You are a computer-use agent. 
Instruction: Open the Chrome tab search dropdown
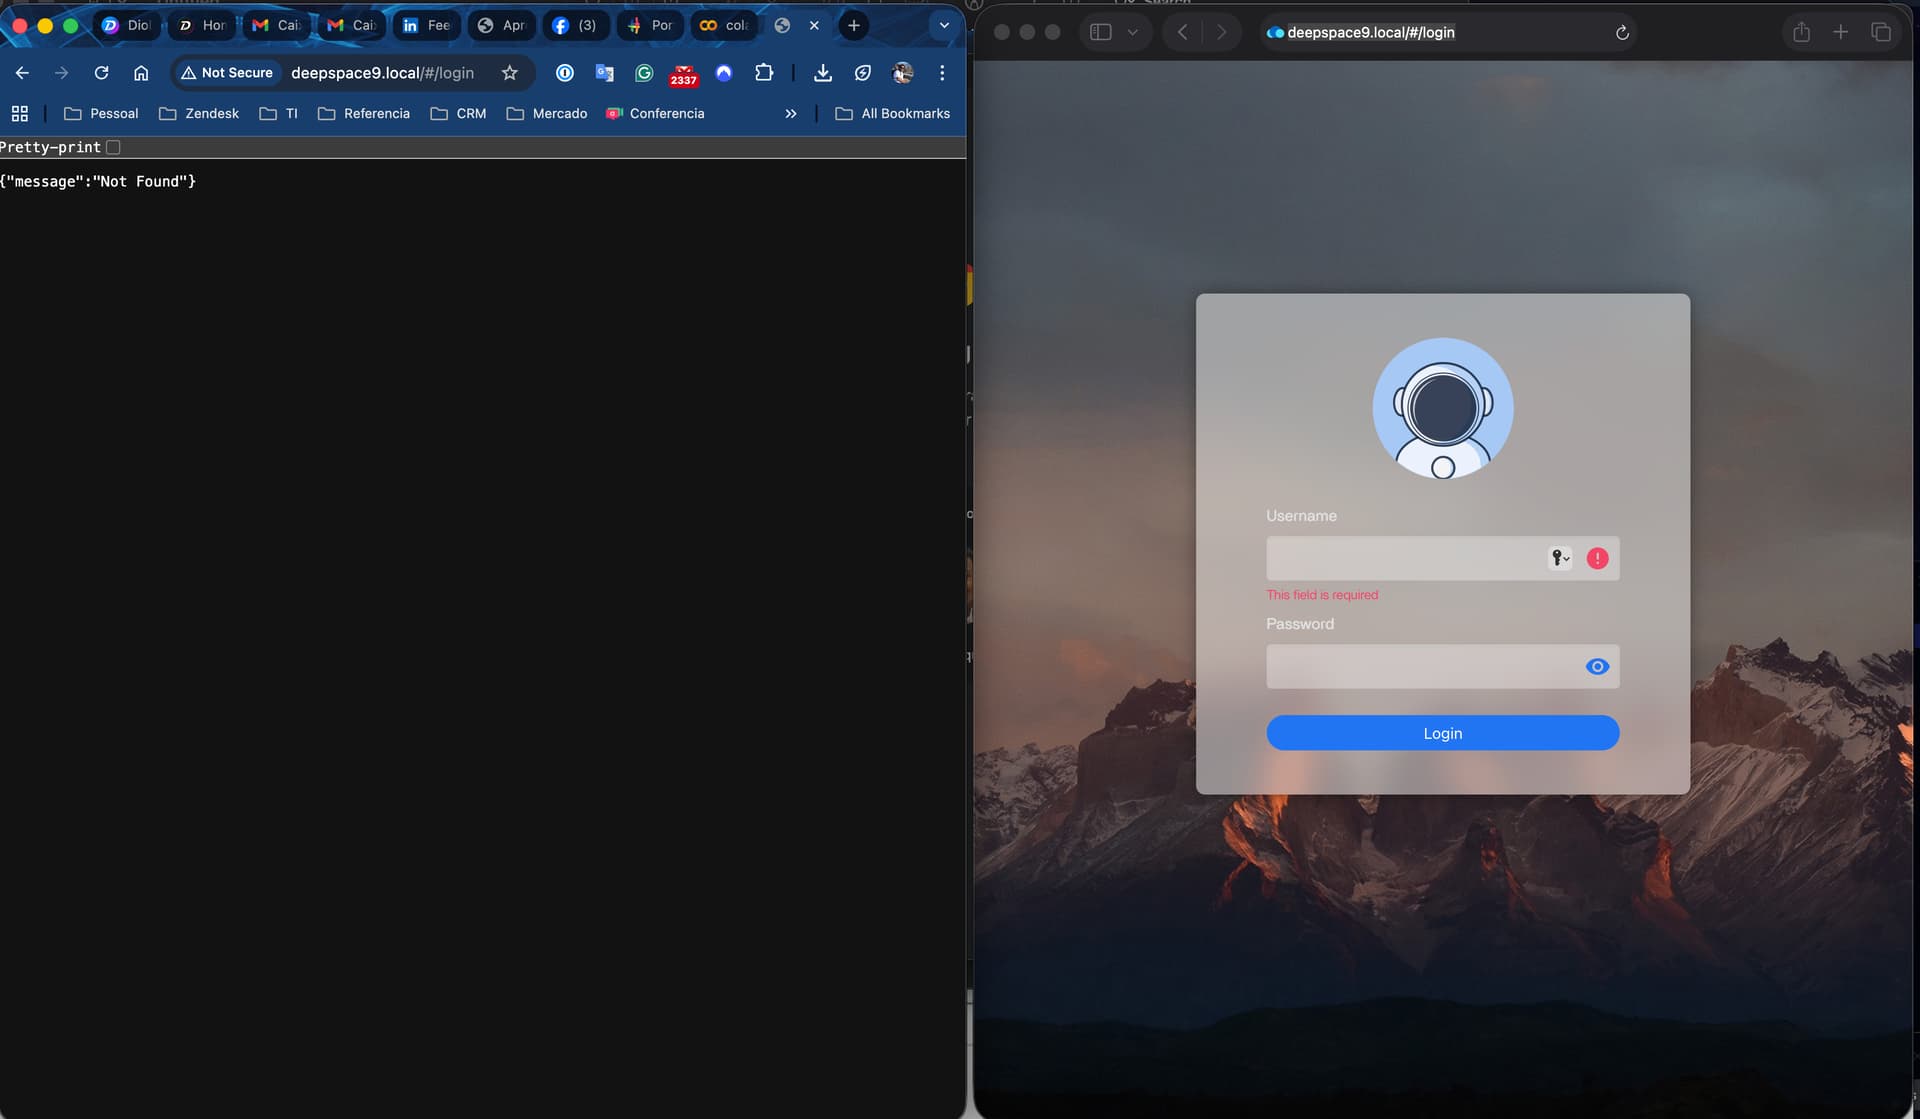coord(943,26)
